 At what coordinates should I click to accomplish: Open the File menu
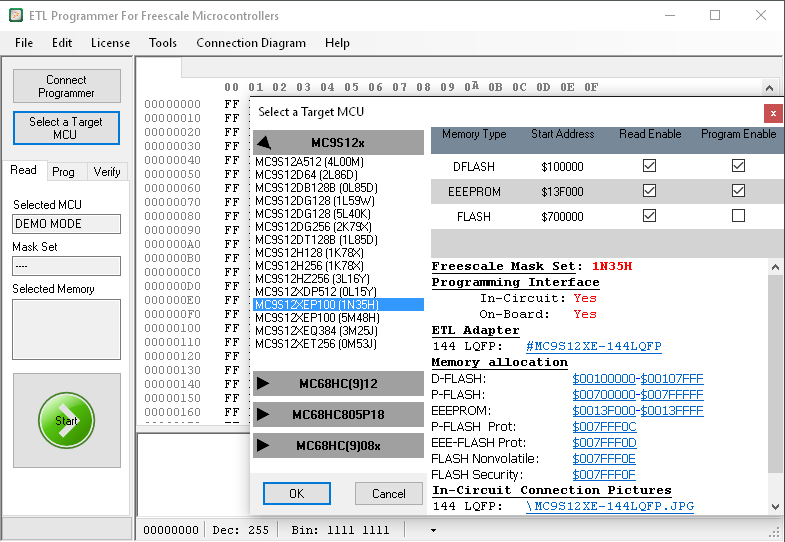tap(24, 43)
